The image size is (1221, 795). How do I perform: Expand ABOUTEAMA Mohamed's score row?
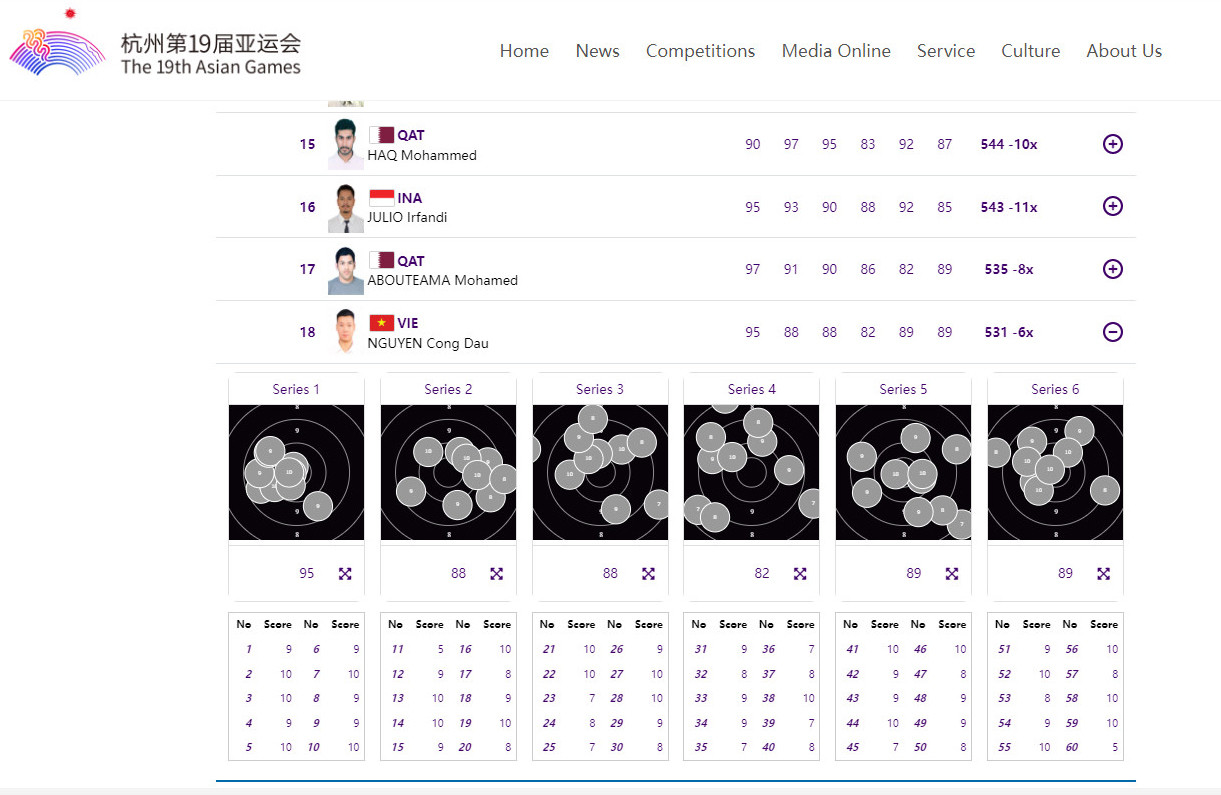1112,269
